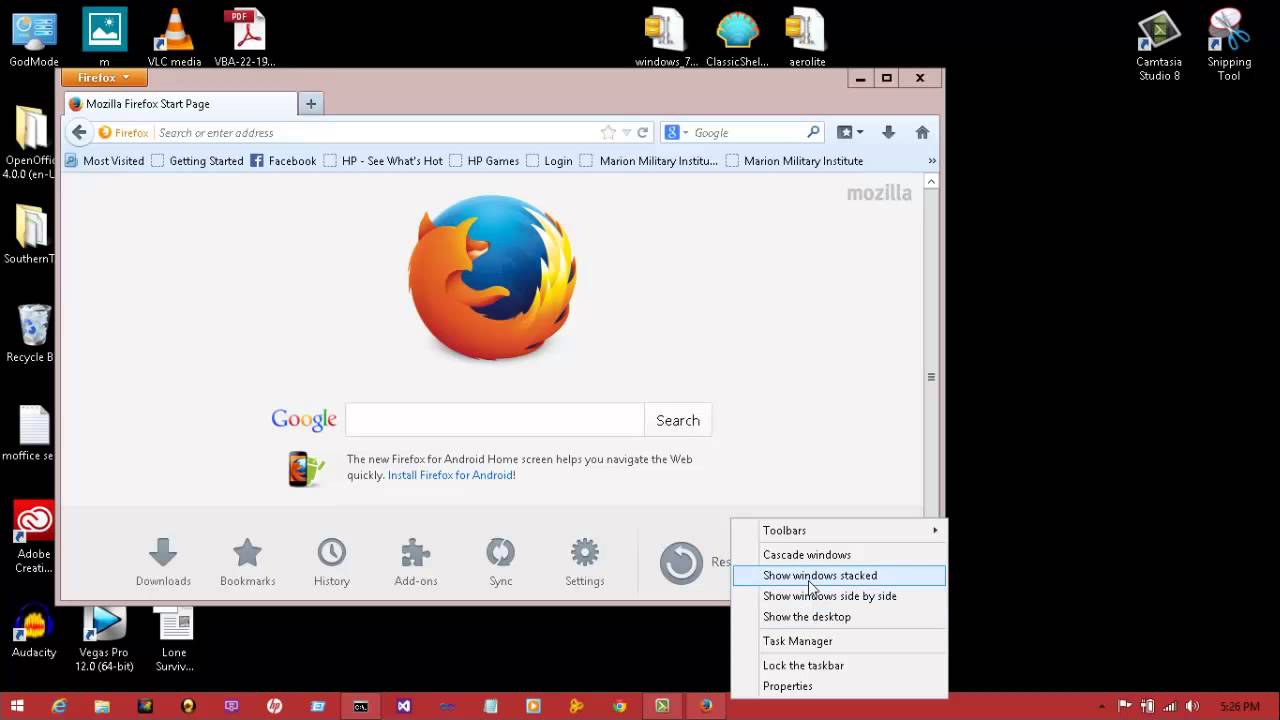
Task: Select Audacity desktop icon
Action: (x=34, y=632)
